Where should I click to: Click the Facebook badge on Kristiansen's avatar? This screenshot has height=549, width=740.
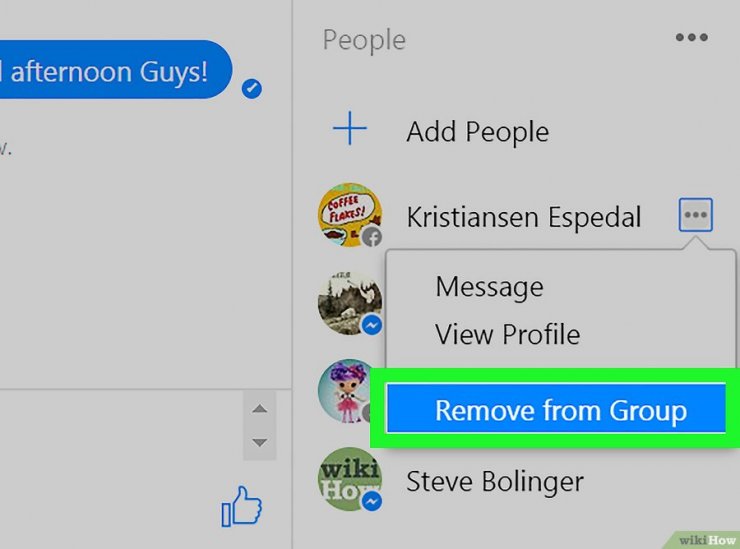click(x=372, y=237)
